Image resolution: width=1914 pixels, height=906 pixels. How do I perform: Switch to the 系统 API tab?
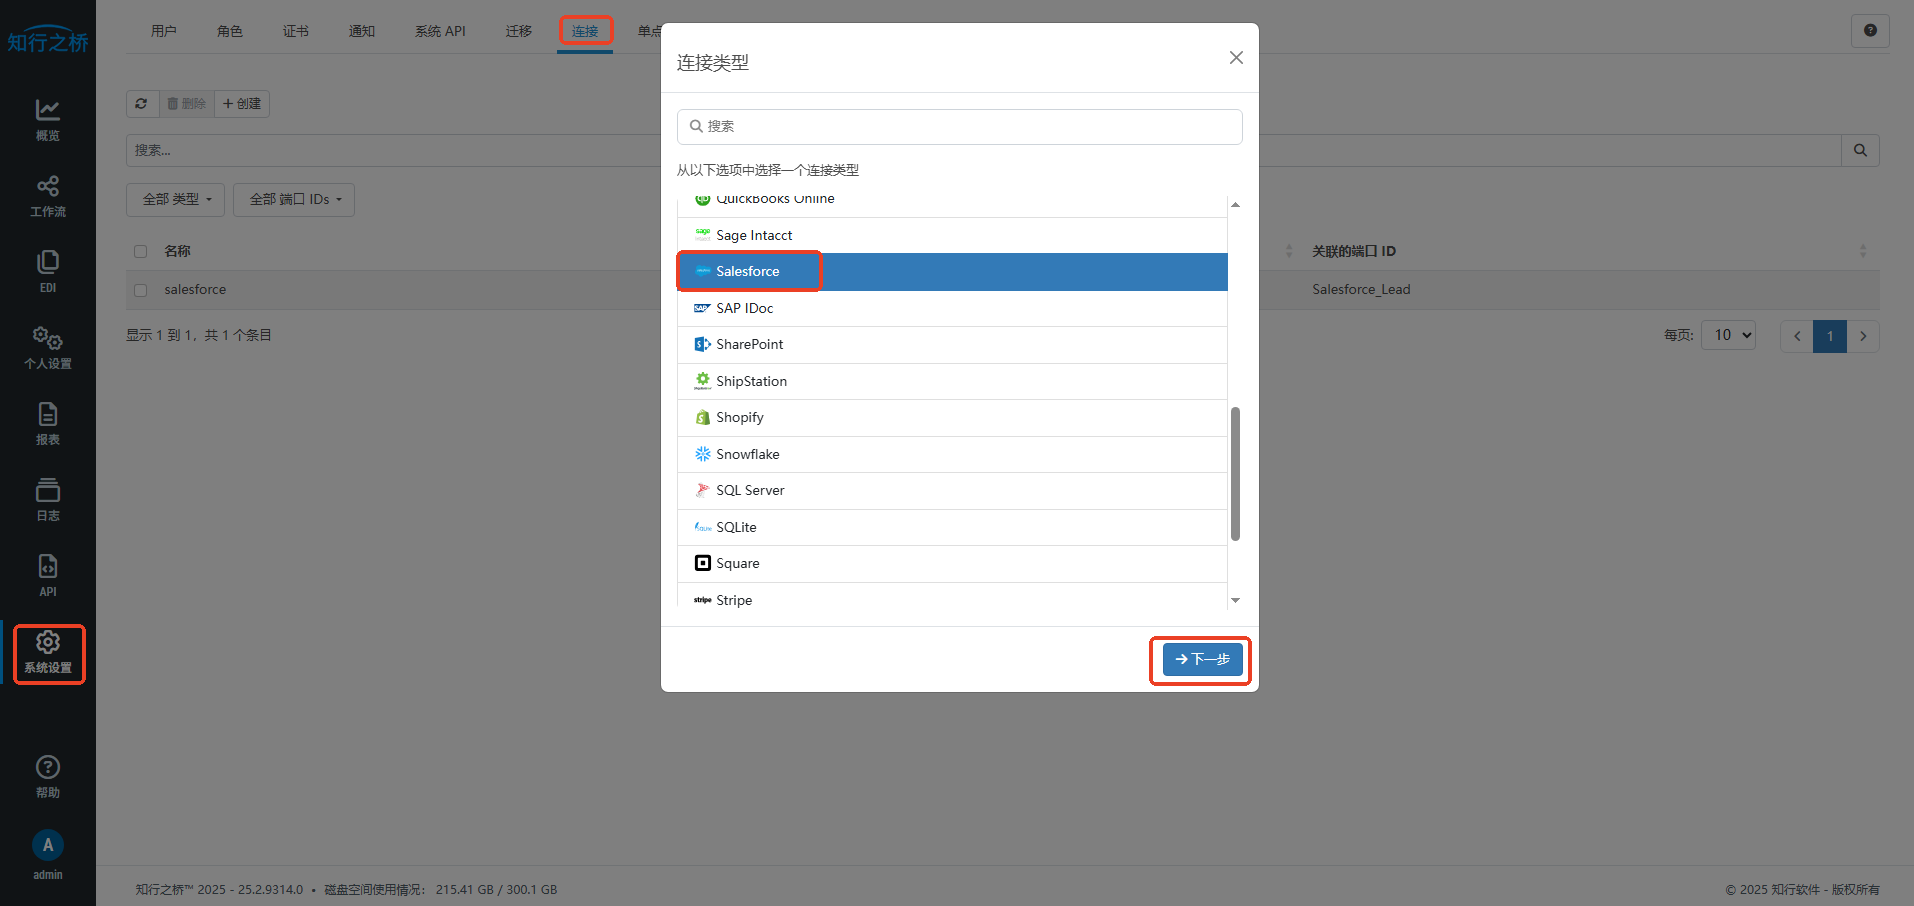(440, 31)
